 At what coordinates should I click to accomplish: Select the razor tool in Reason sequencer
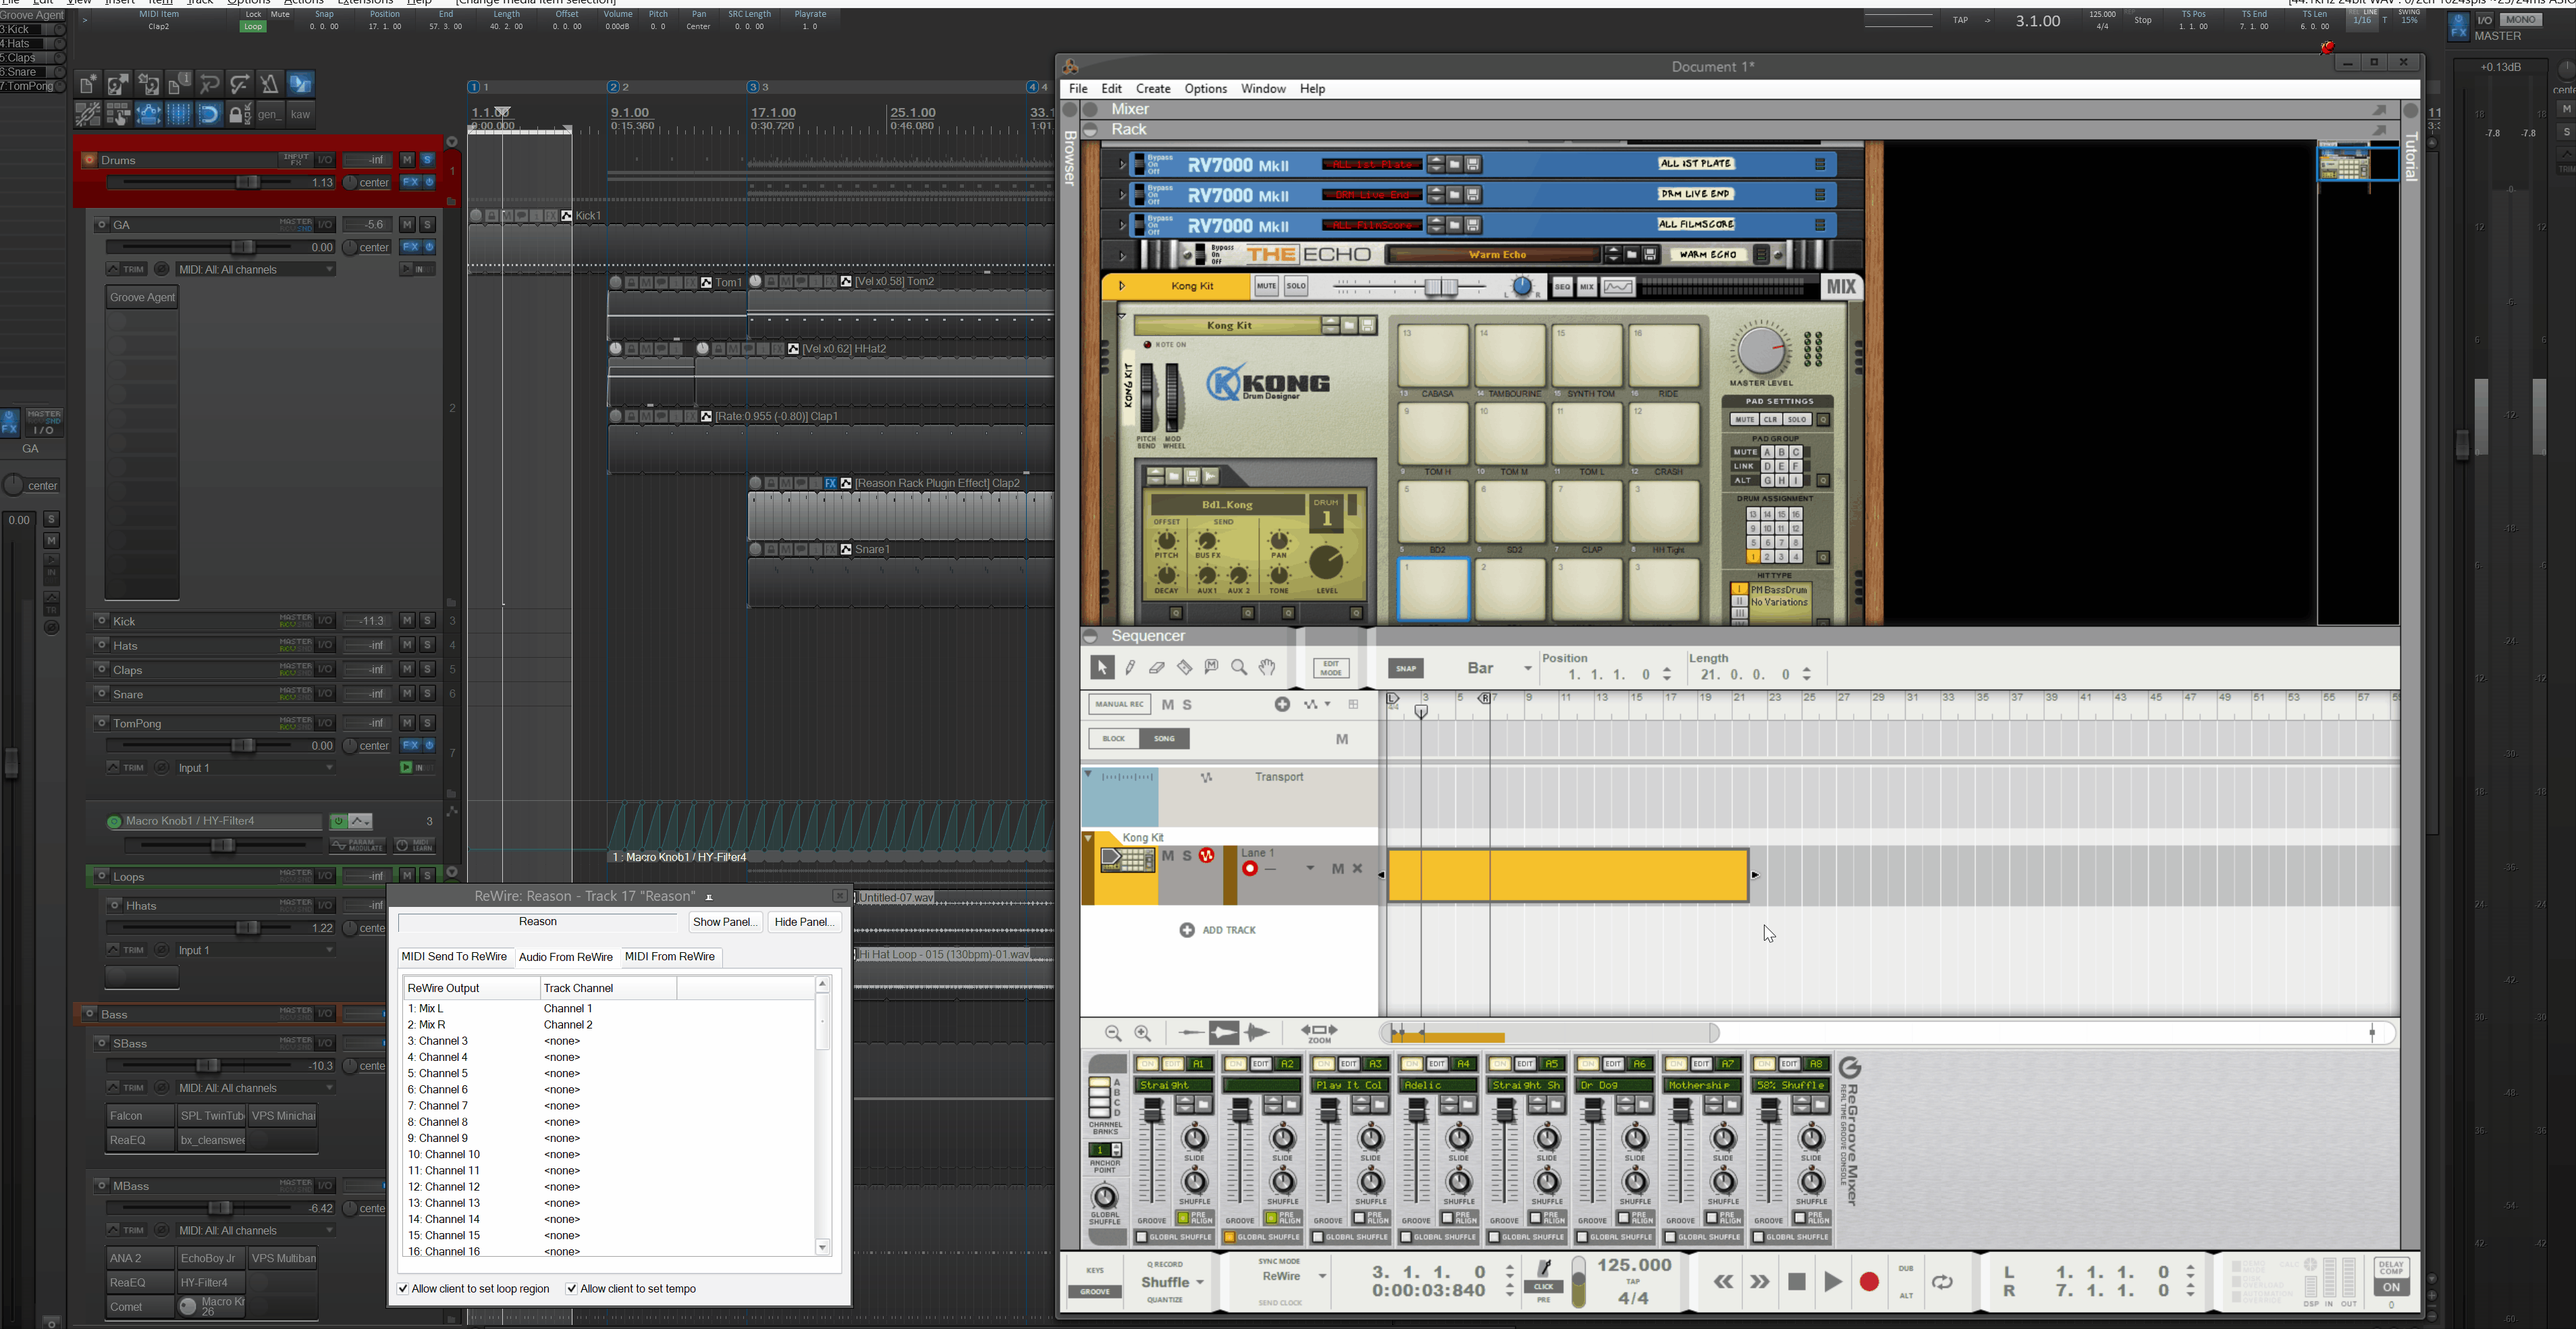click(1184, 668)
